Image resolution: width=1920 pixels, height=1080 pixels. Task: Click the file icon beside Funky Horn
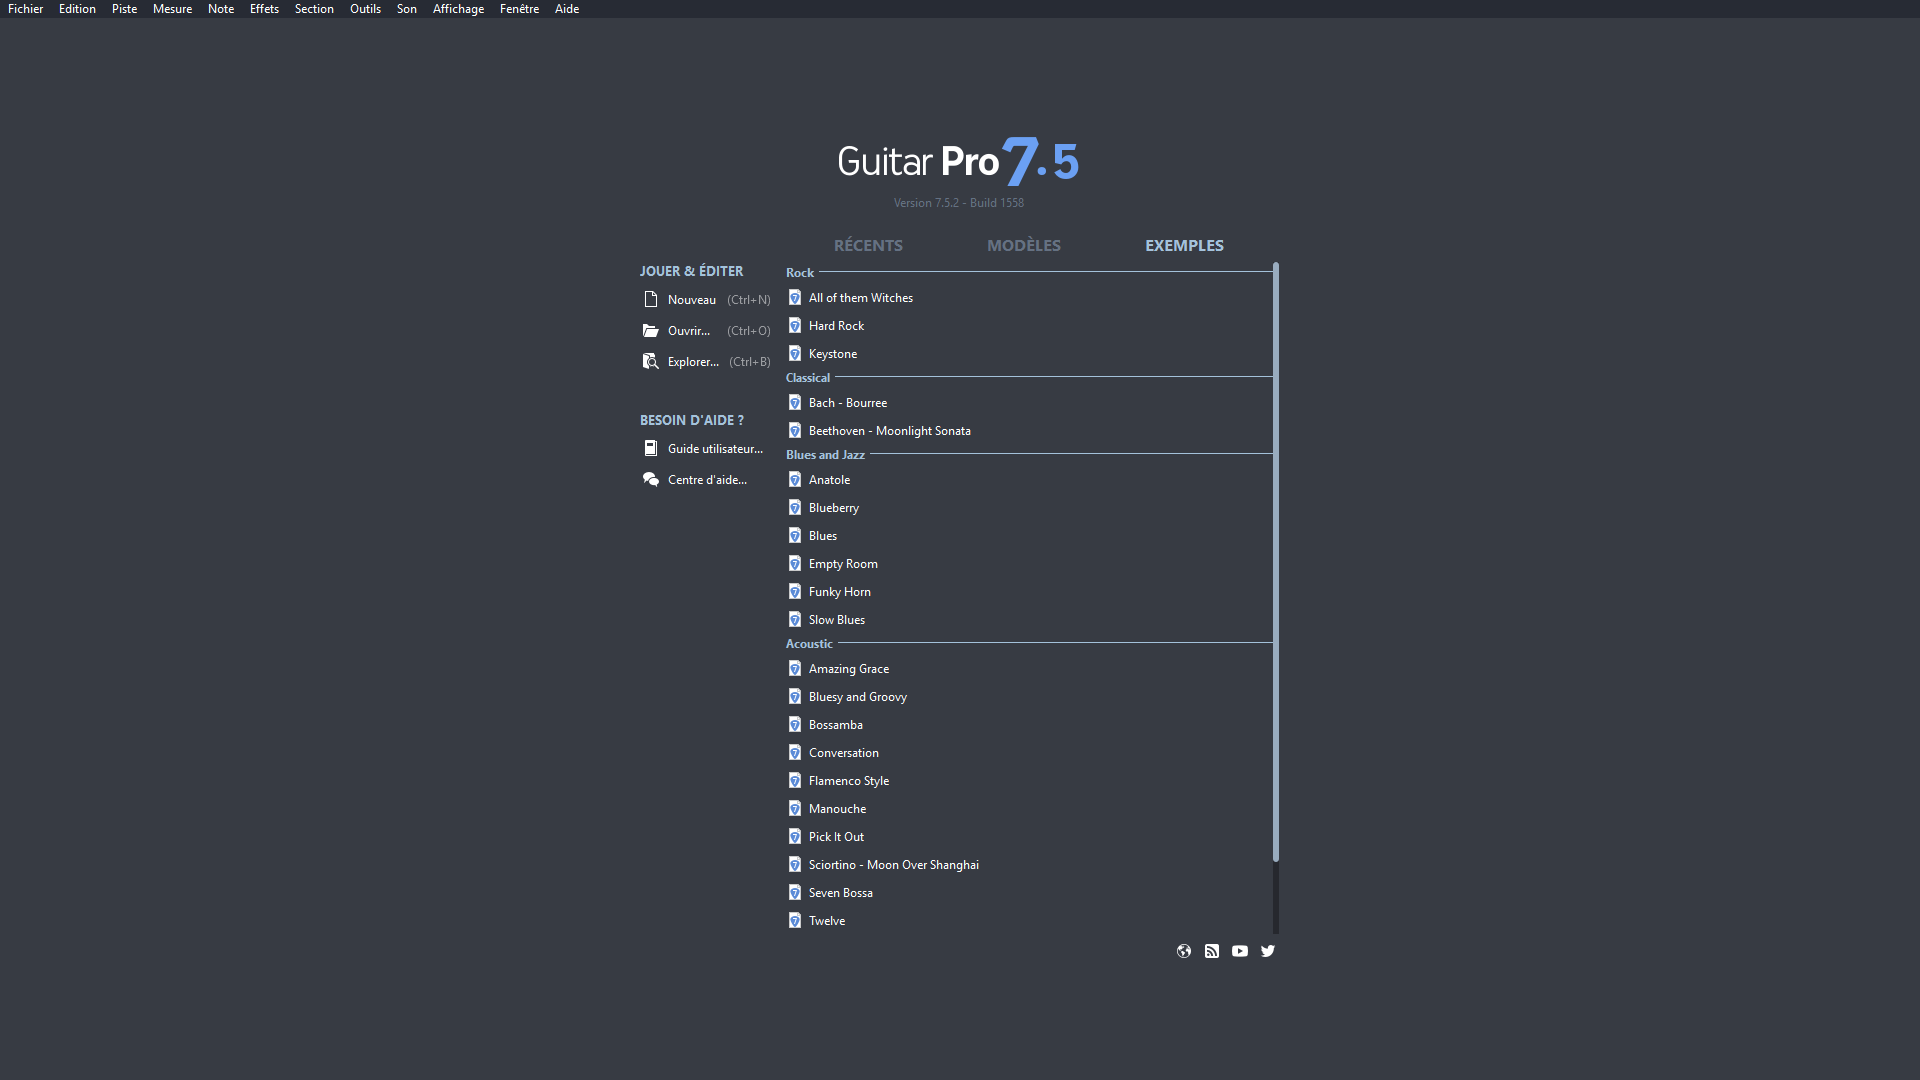pos(795,591)
